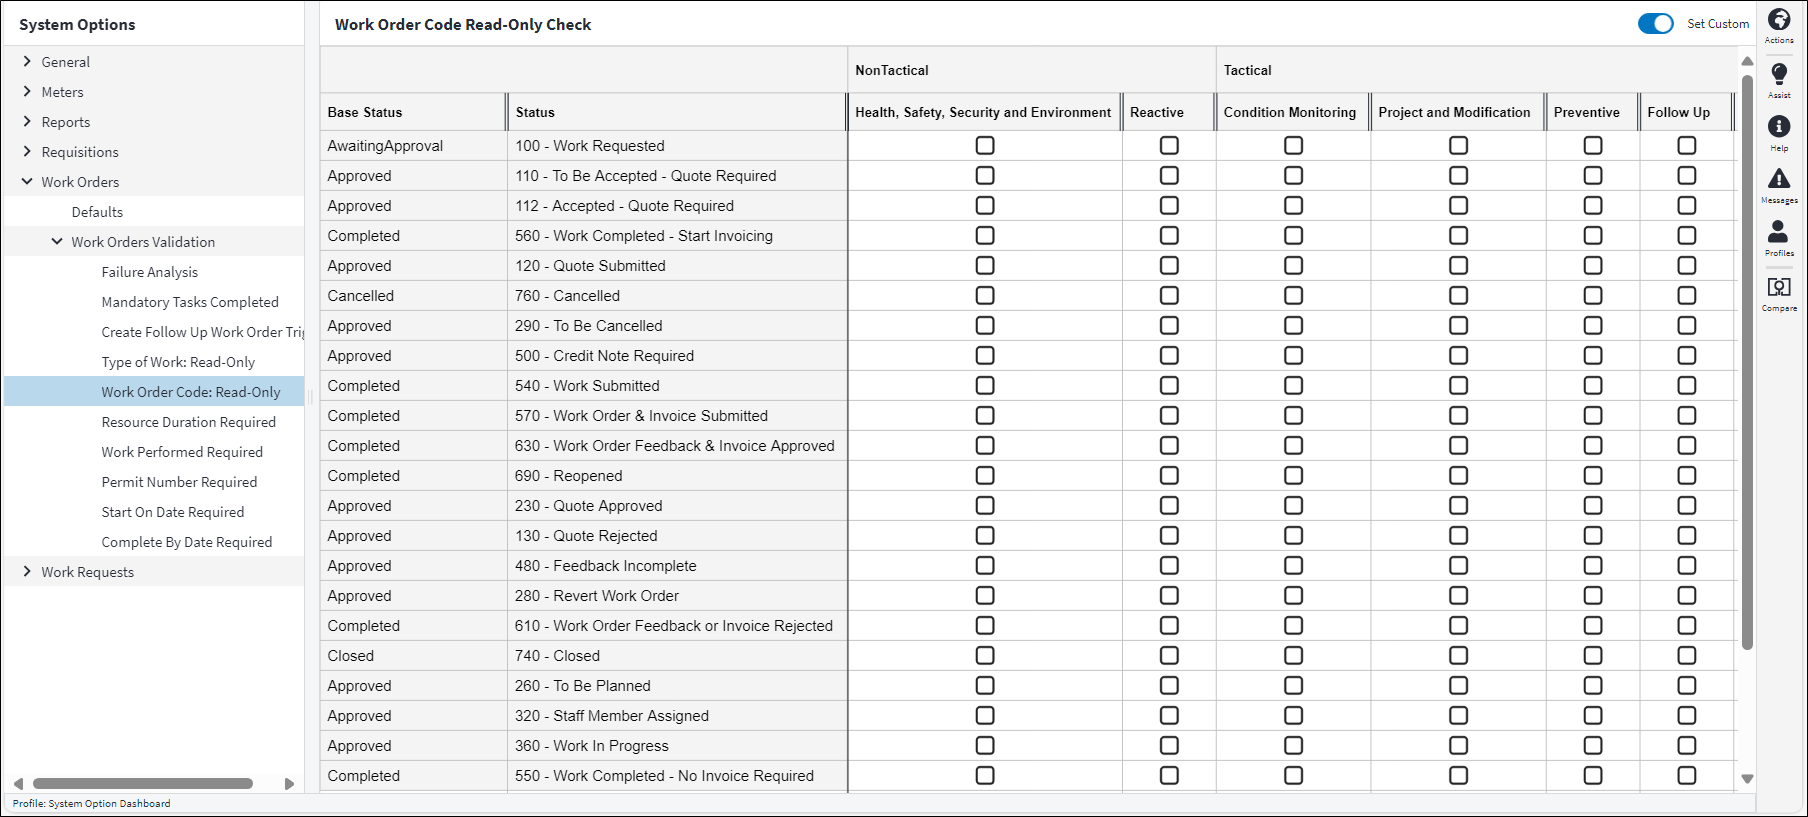Disable the Set Custom toggle

1656,23
